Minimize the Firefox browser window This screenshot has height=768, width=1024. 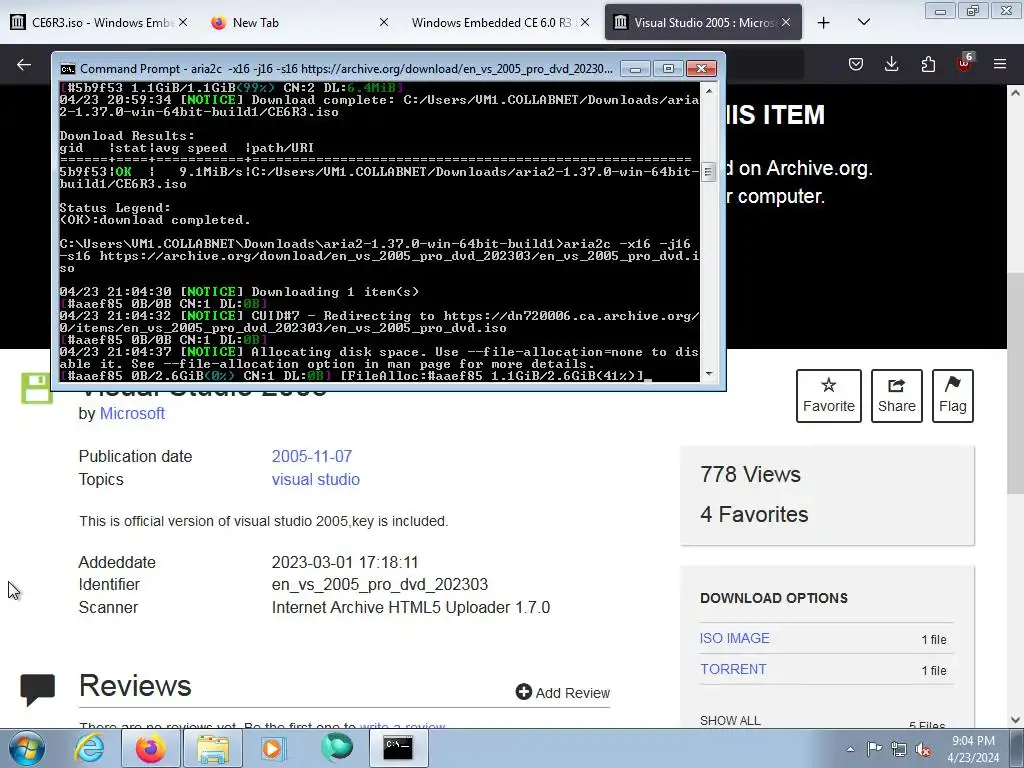tap(940, 11)
